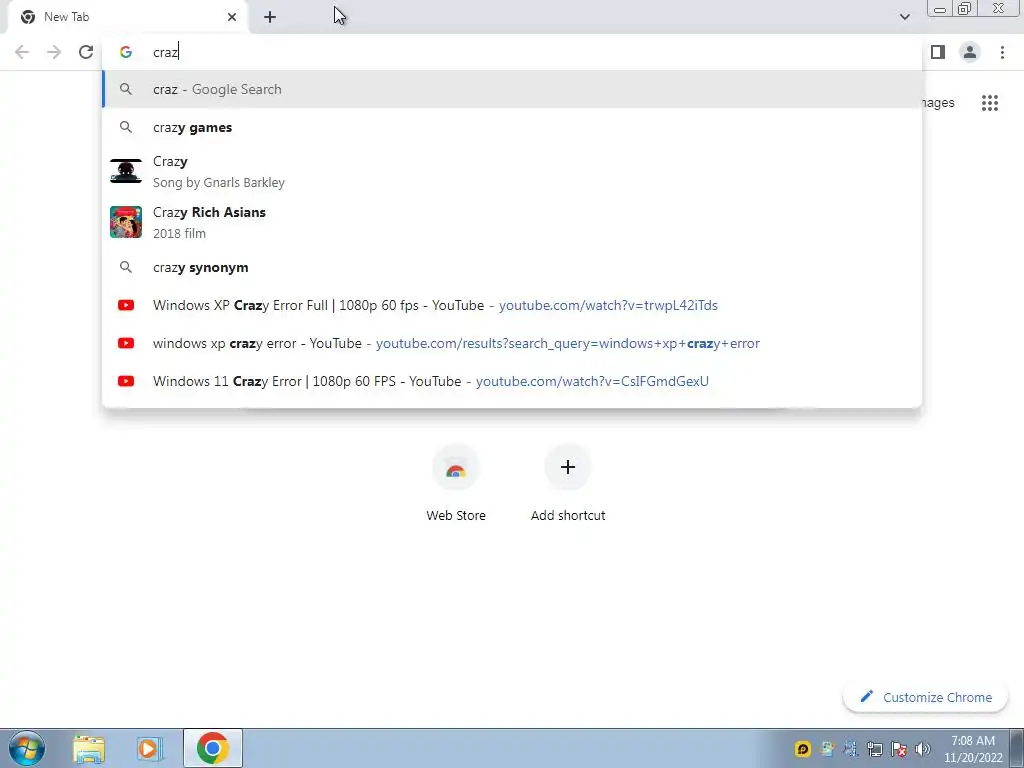Screen dimensions: 1024x768
Task: Open the tab search chevron
Action: [x=904, y=17]
